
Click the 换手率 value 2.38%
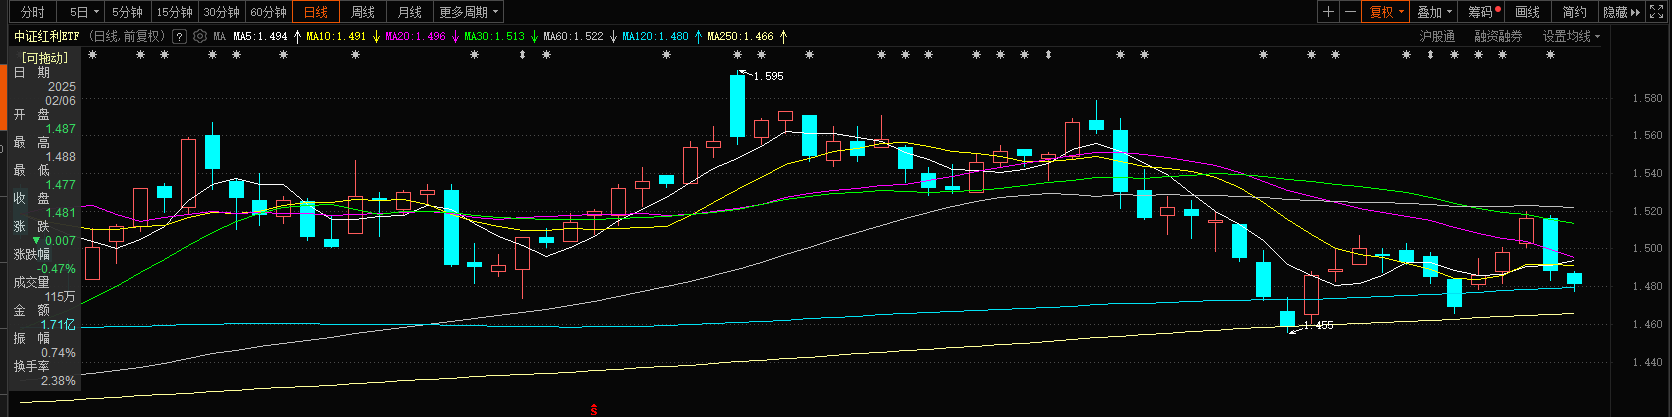coord(58,381)
